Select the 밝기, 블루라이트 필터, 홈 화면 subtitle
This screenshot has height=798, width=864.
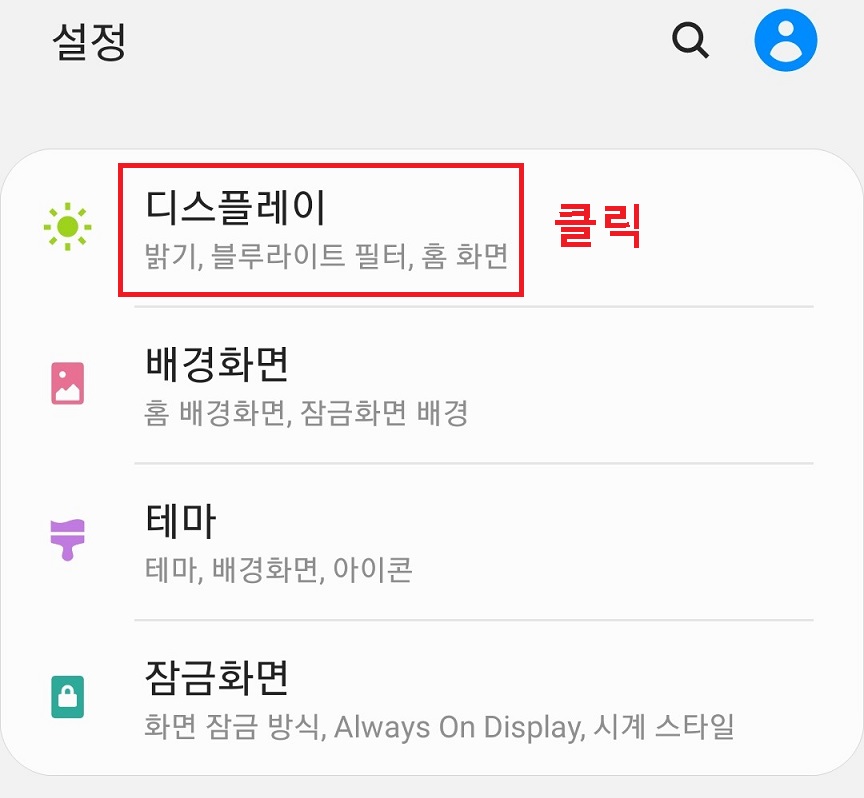326,256
